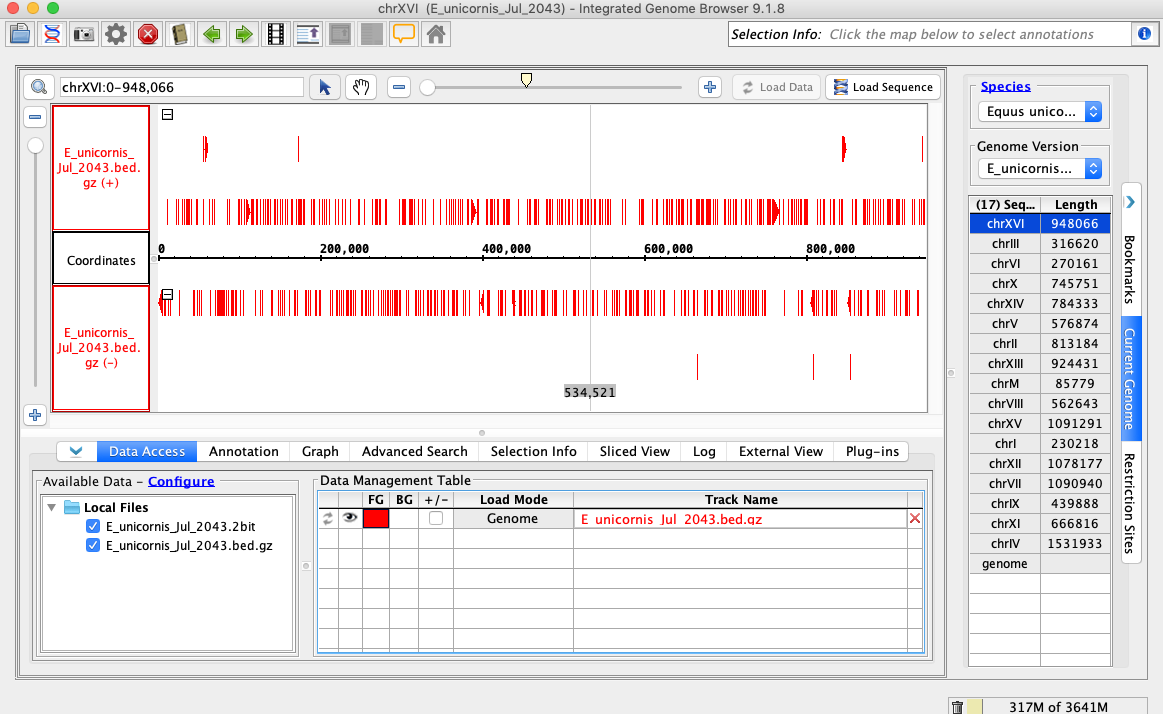Open the Log tab

pos(704,451)
